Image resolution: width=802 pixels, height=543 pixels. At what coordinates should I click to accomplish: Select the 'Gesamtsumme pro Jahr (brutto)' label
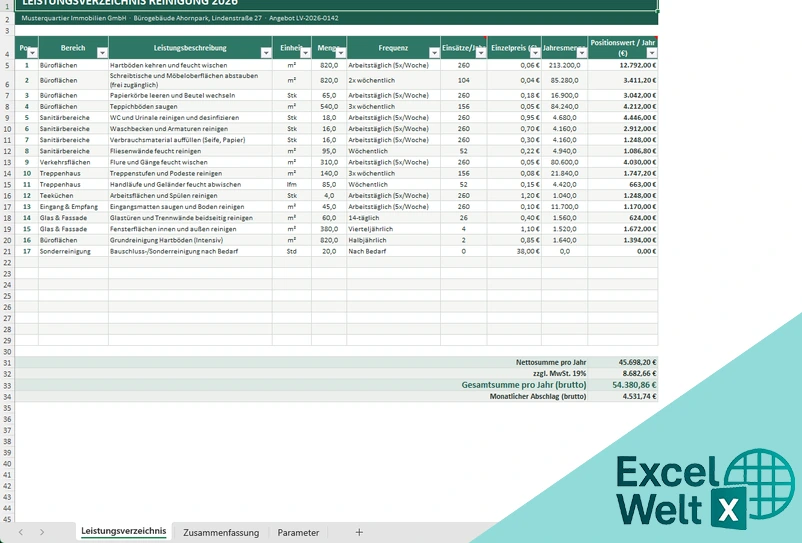(524, 385)
